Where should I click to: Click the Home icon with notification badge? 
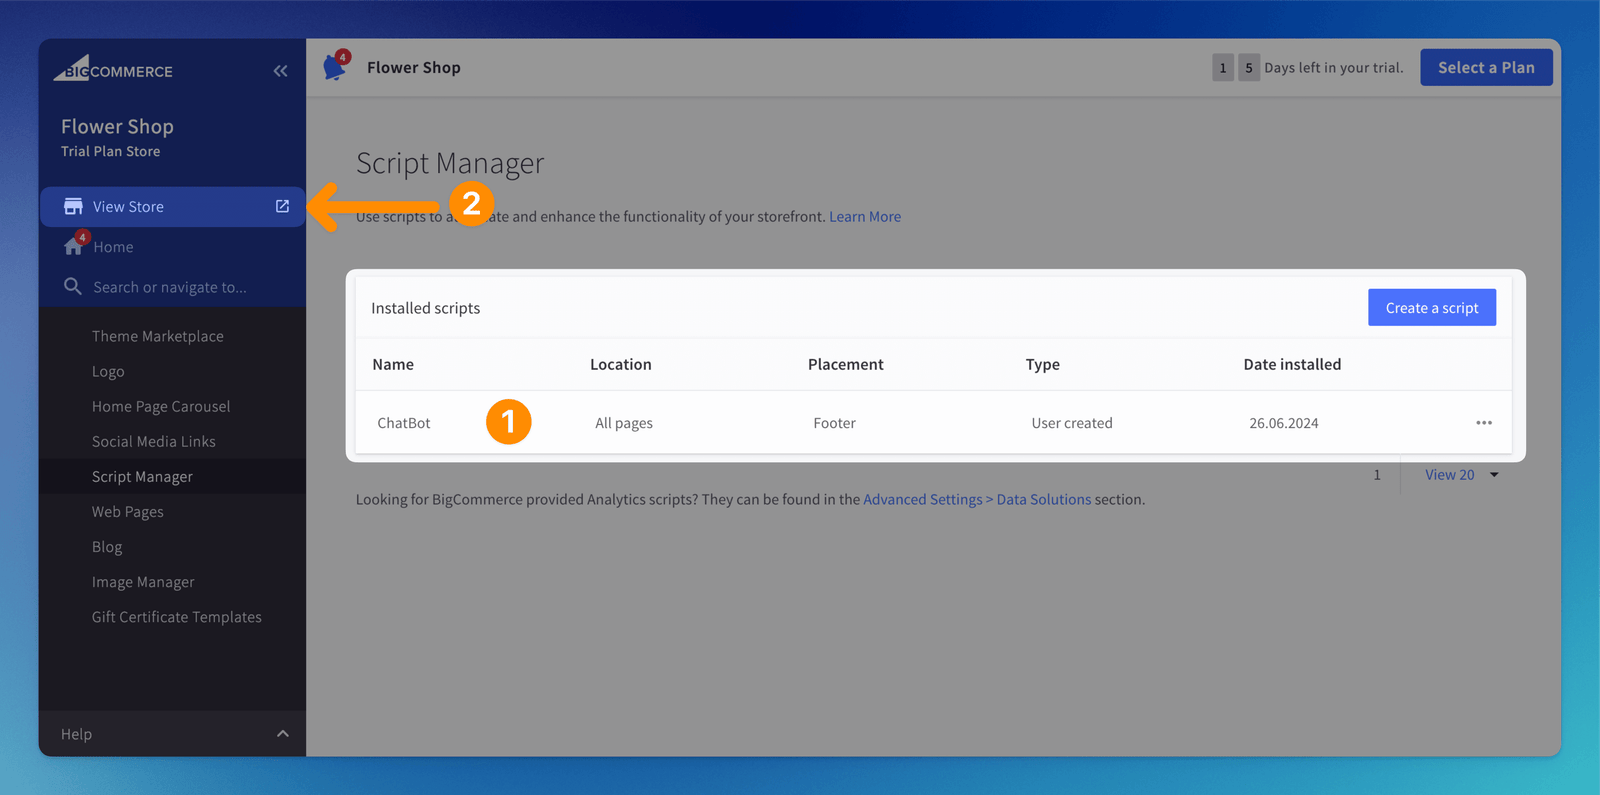[74, 246]
